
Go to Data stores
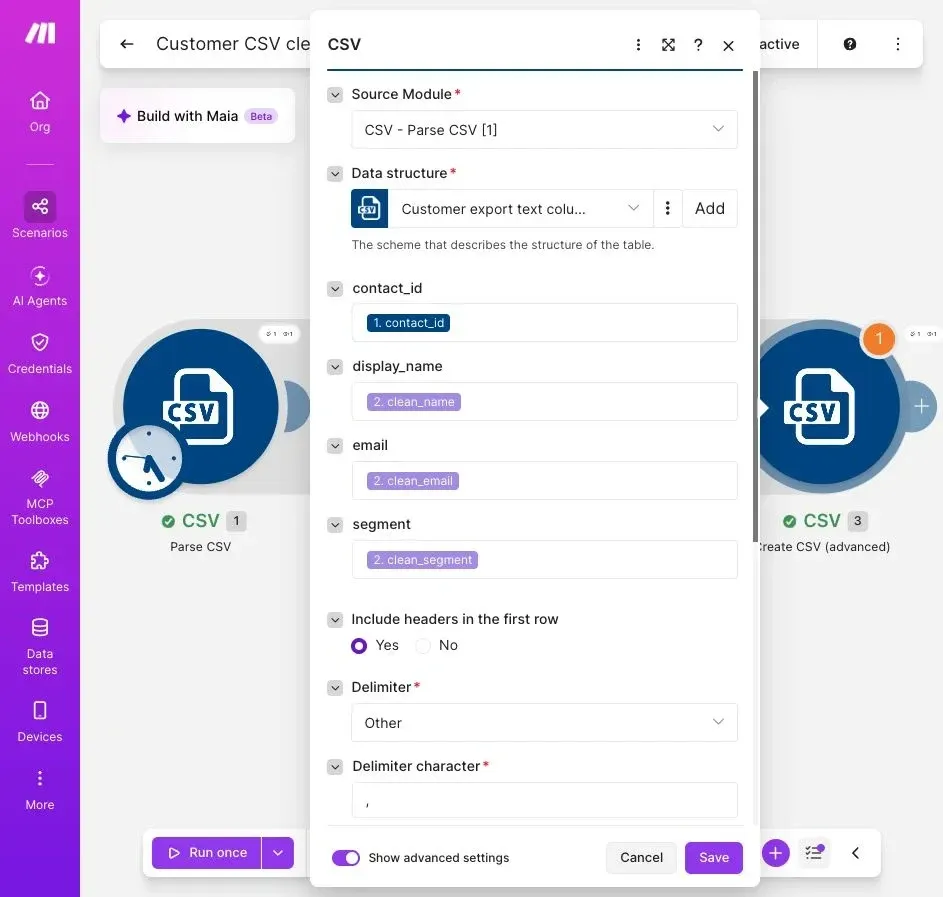click(x=40, y=646)
